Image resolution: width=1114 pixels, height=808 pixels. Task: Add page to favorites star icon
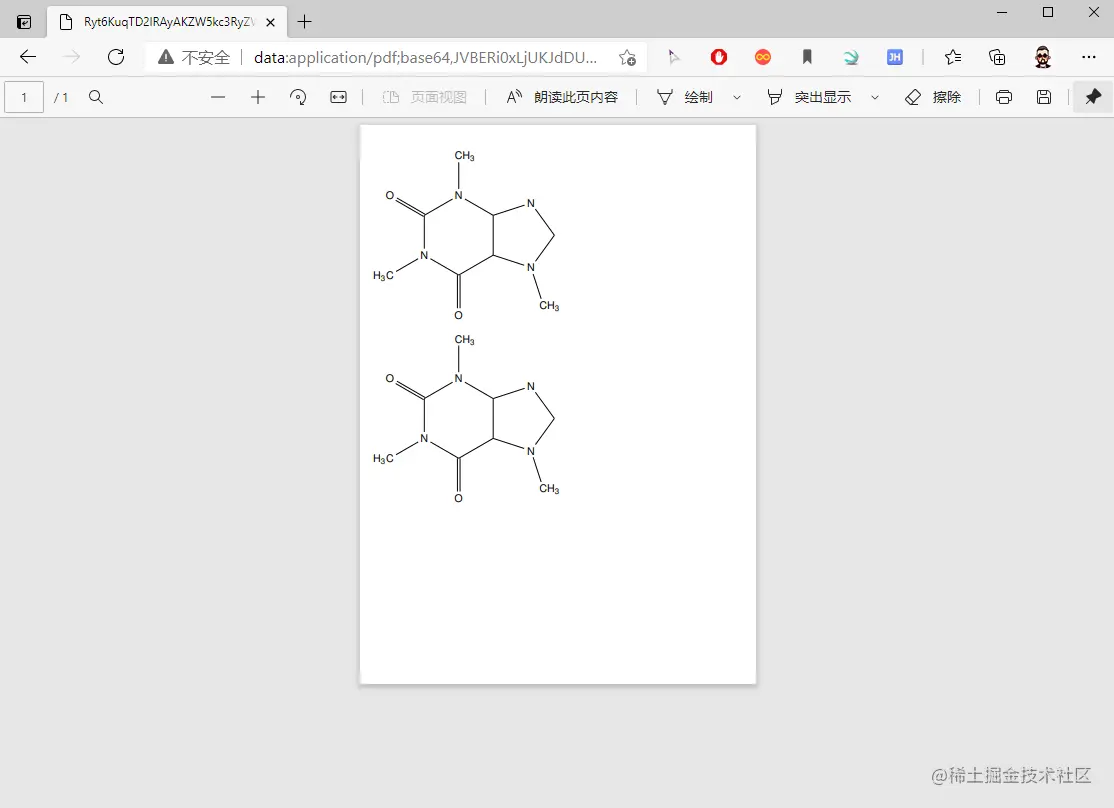pos(627,57)
